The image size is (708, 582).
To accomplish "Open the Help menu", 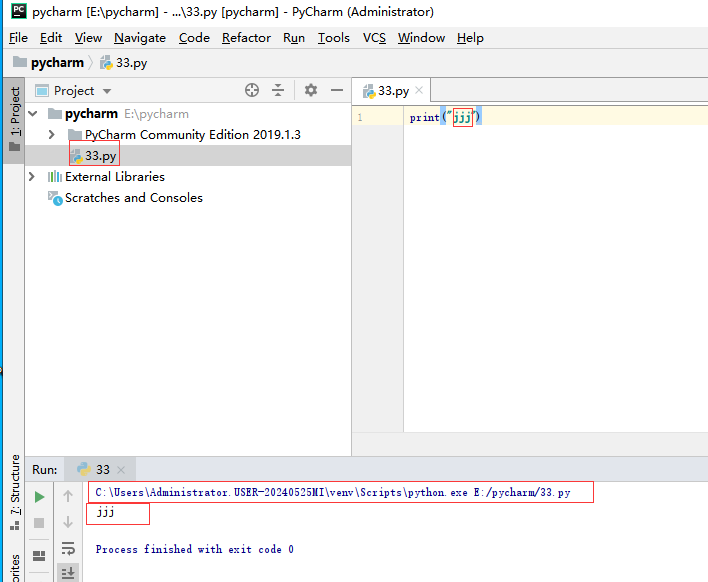I will click(x=470, y=38).
